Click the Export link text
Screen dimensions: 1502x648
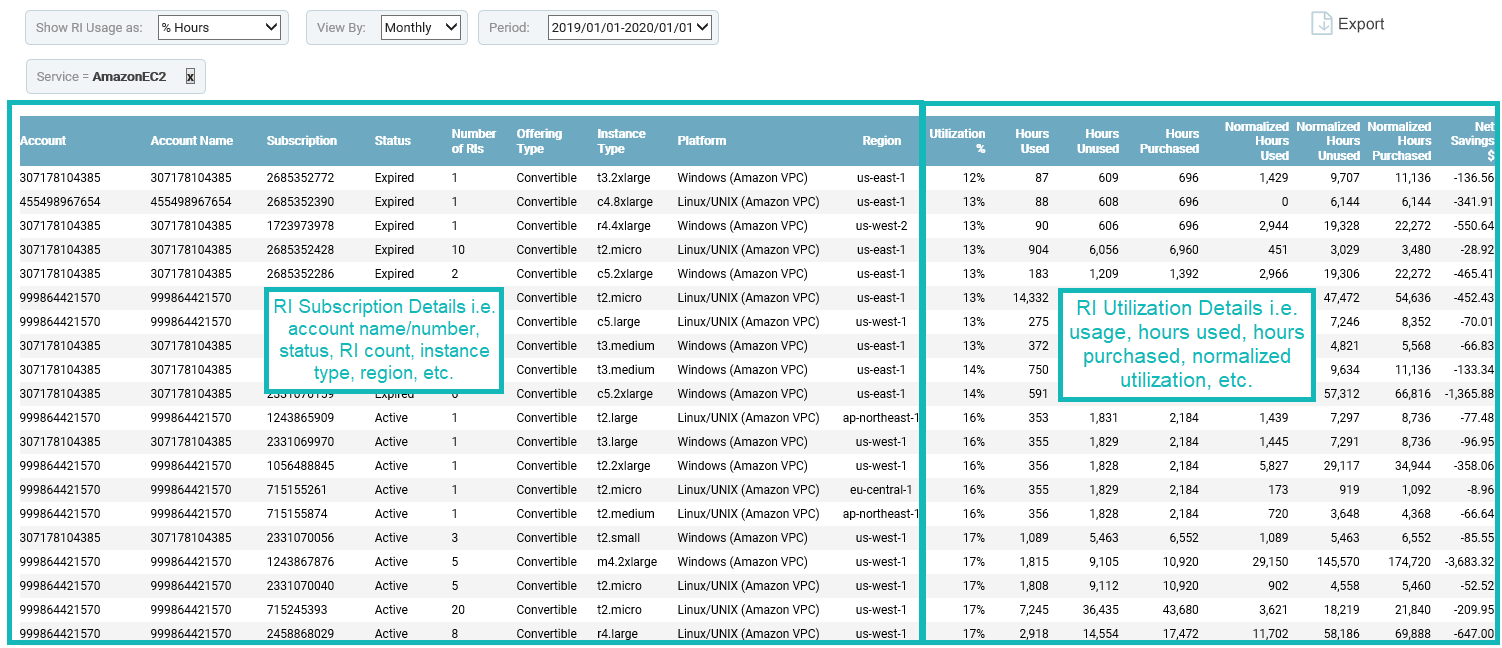pyautogui.click(x=1361, y=24)
